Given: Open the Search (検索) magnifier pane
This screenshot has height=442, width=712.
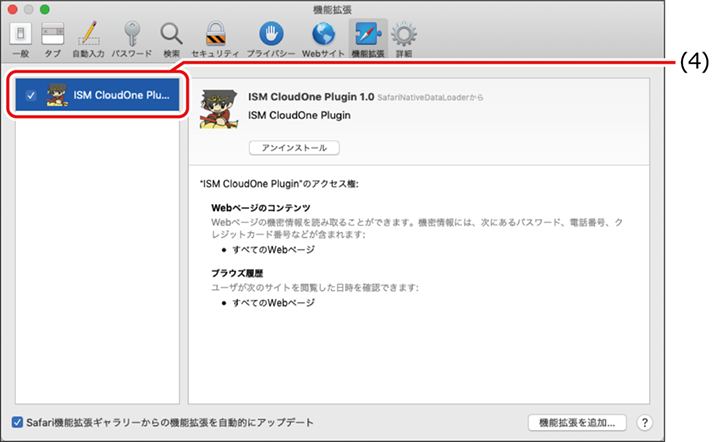Looking at the screenshot, I should [171, 40].
